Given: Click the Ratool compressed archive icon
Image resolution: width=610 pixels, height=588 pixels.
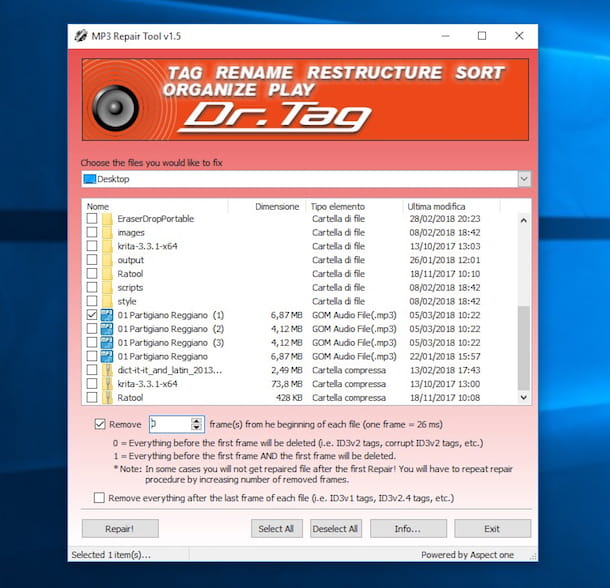Looking at the screenshot, I should 107,398.
